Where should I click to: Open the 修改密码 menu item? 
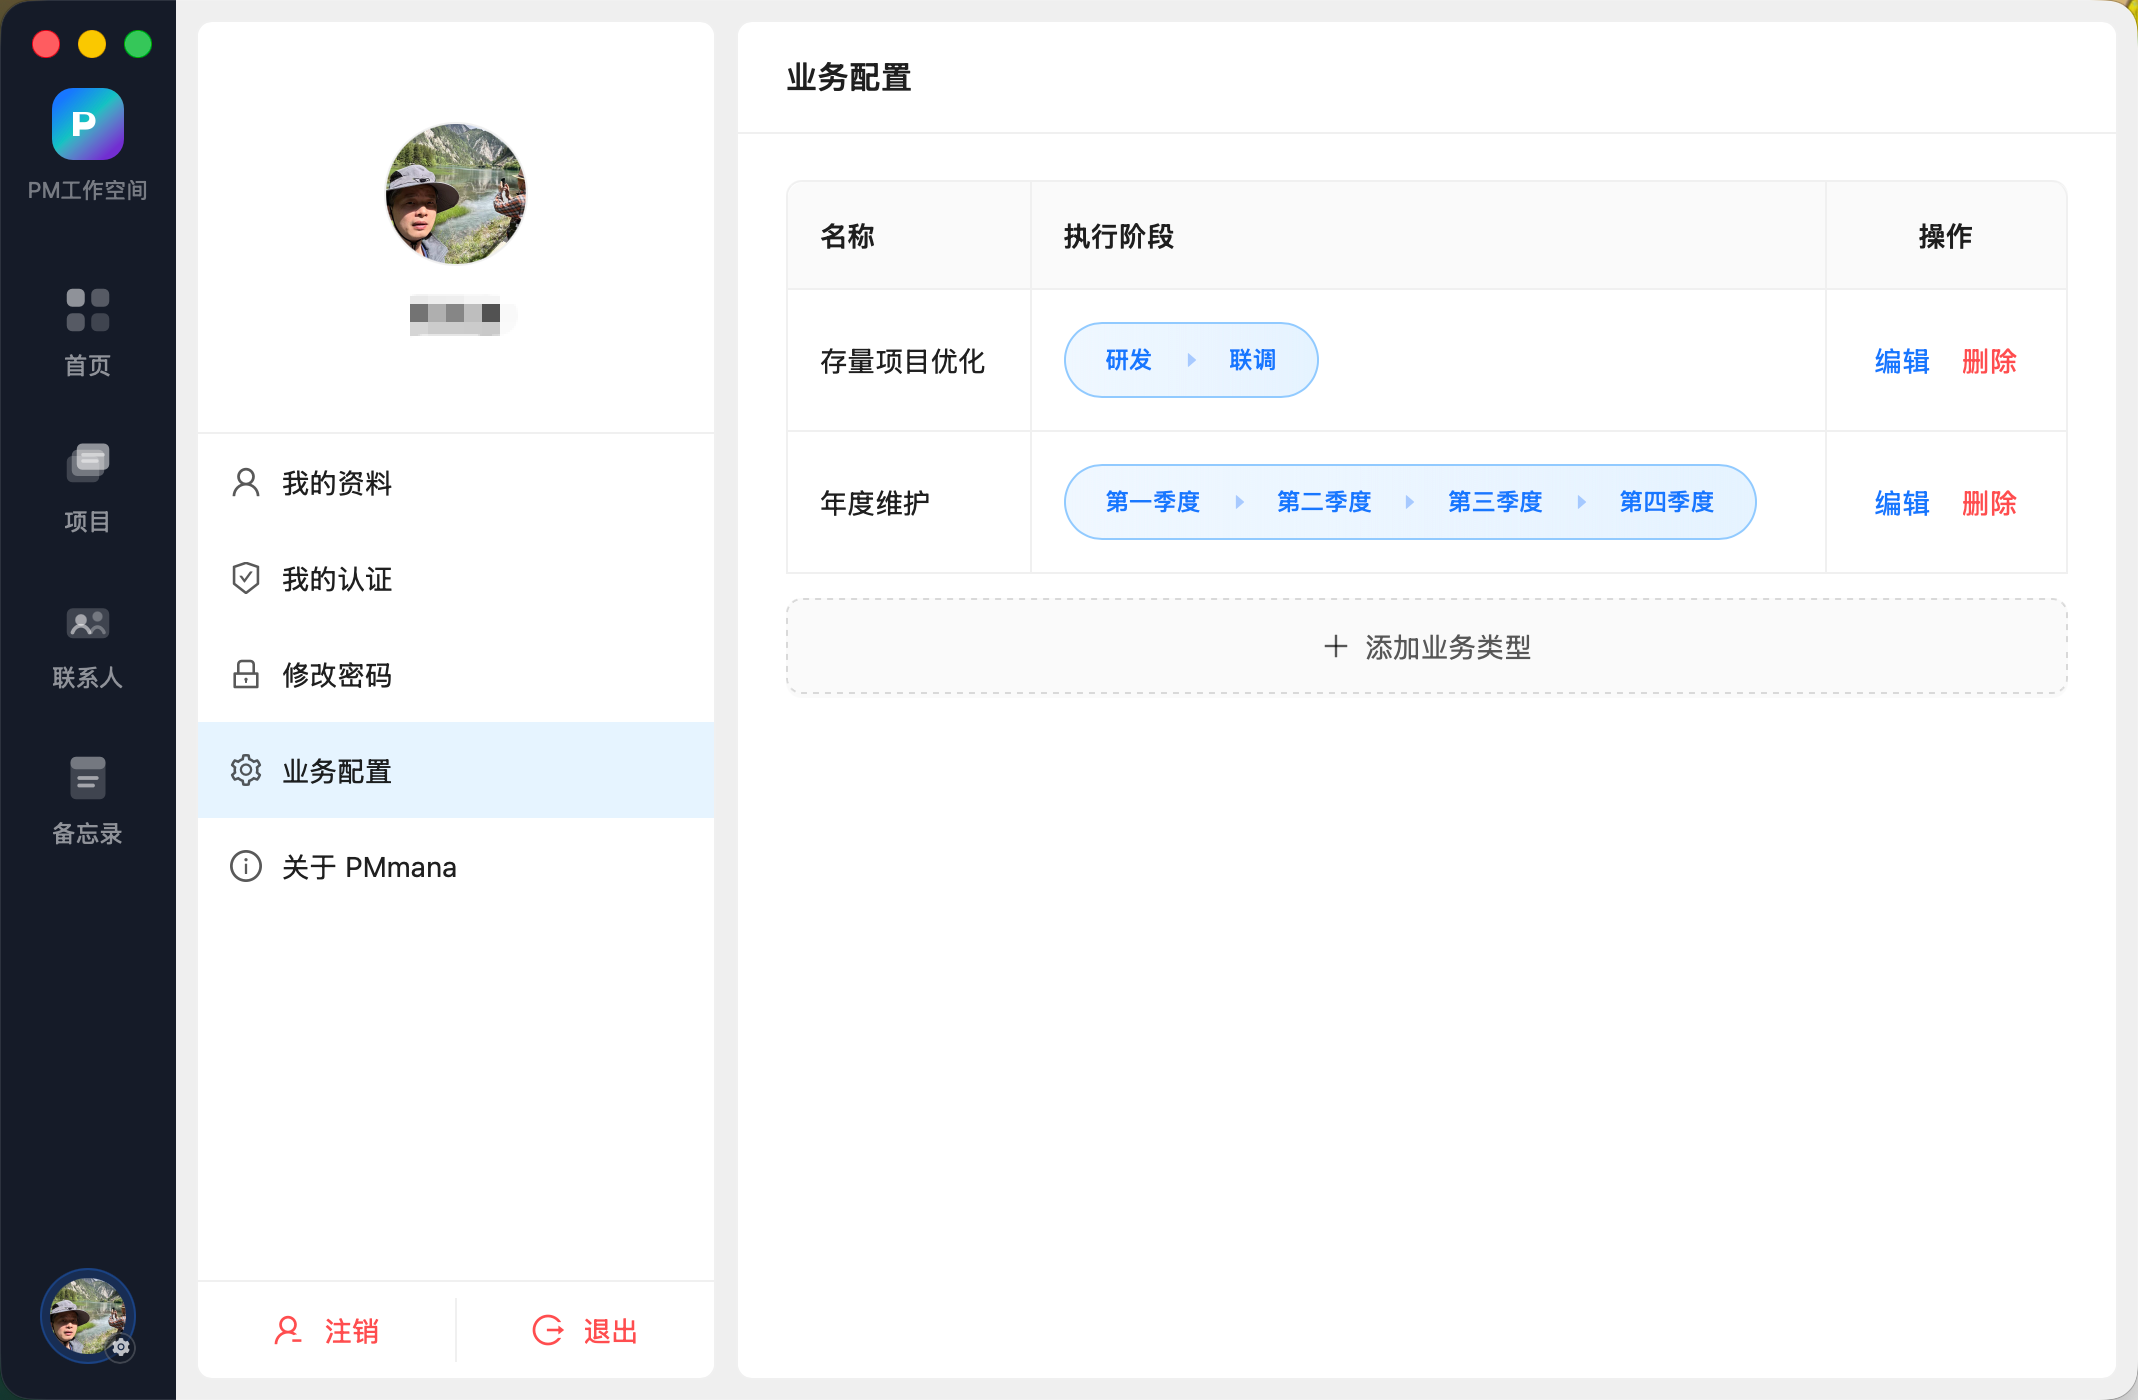(456, 674)
